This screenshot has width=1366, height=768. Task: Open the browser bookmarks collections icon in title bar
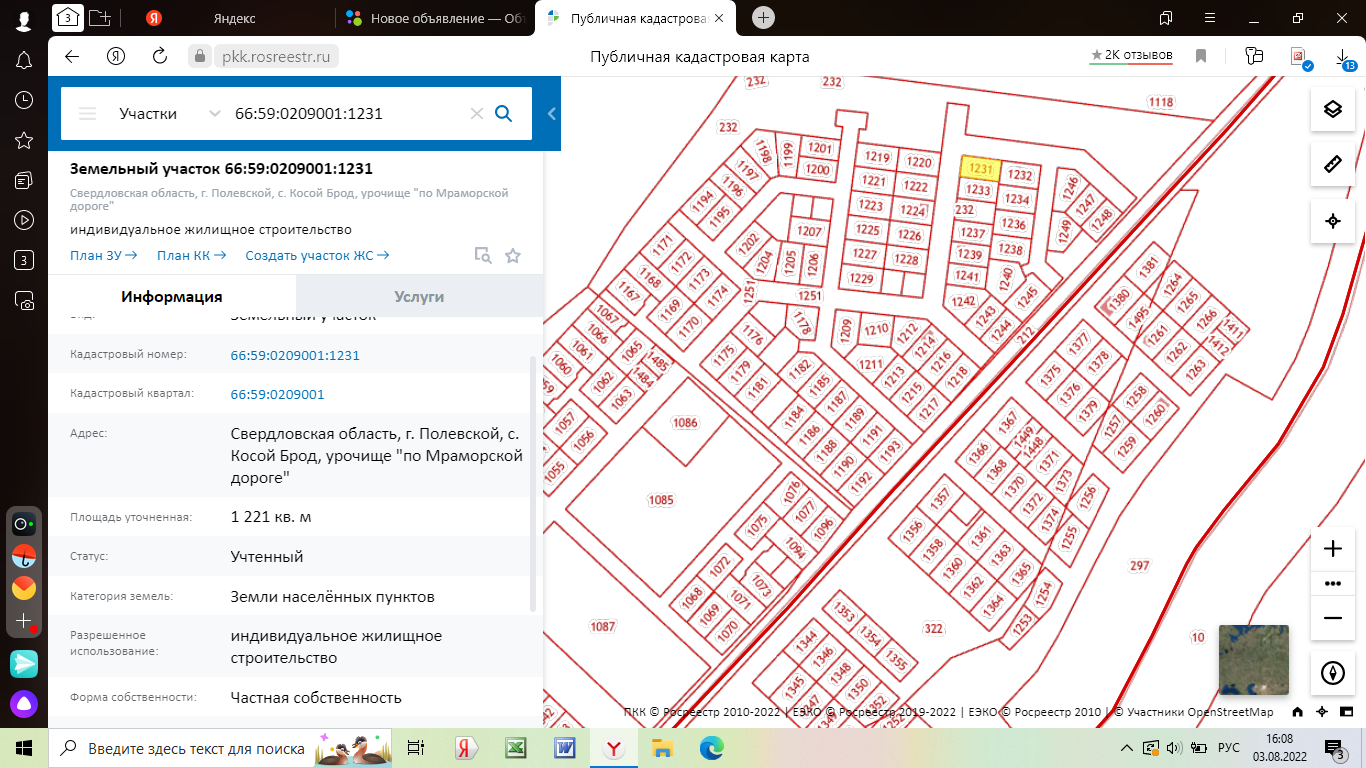pyautogui.click(x=1165, y=18)
